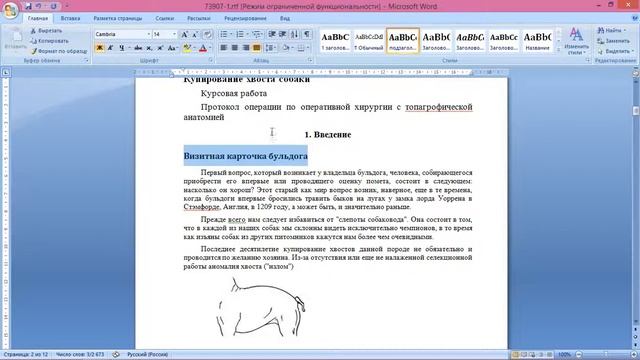Open multilevel list dropdown
Image resolution: width=640 pixels, height=360 pixels.
click(x=263, y=34)
